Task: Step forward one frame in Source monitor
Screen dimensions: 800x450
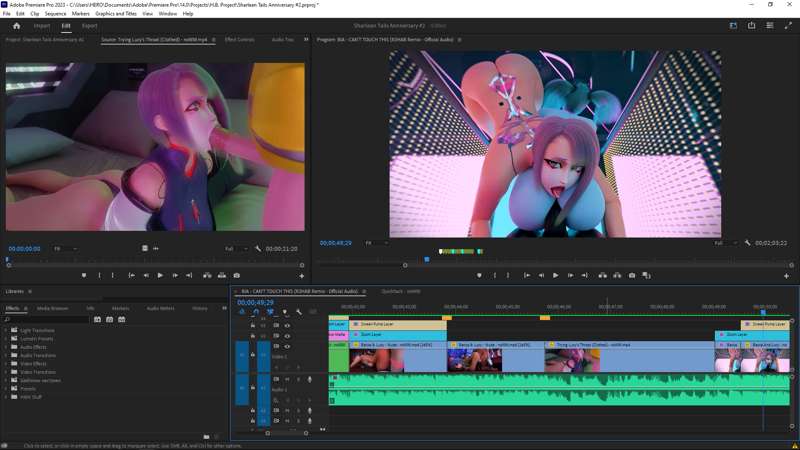Action: tap(175, 276)
